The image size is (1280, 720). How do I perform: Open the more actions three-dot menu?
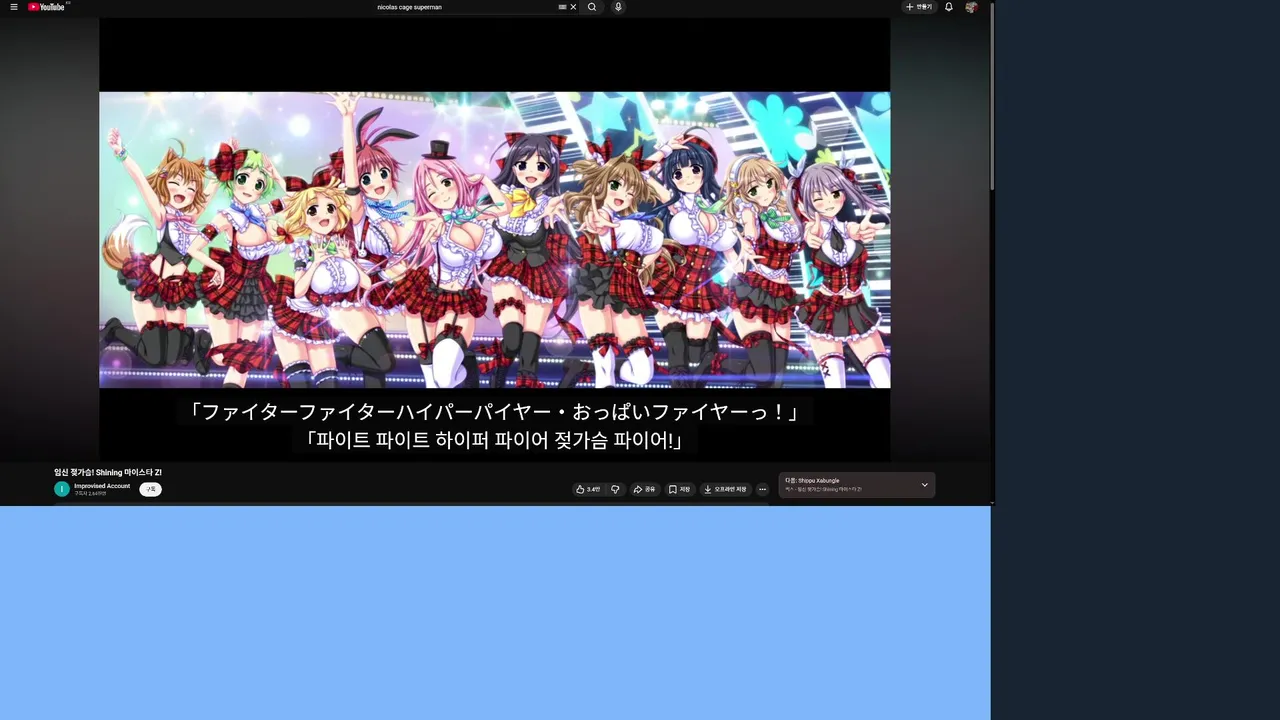tap(762, 489)
